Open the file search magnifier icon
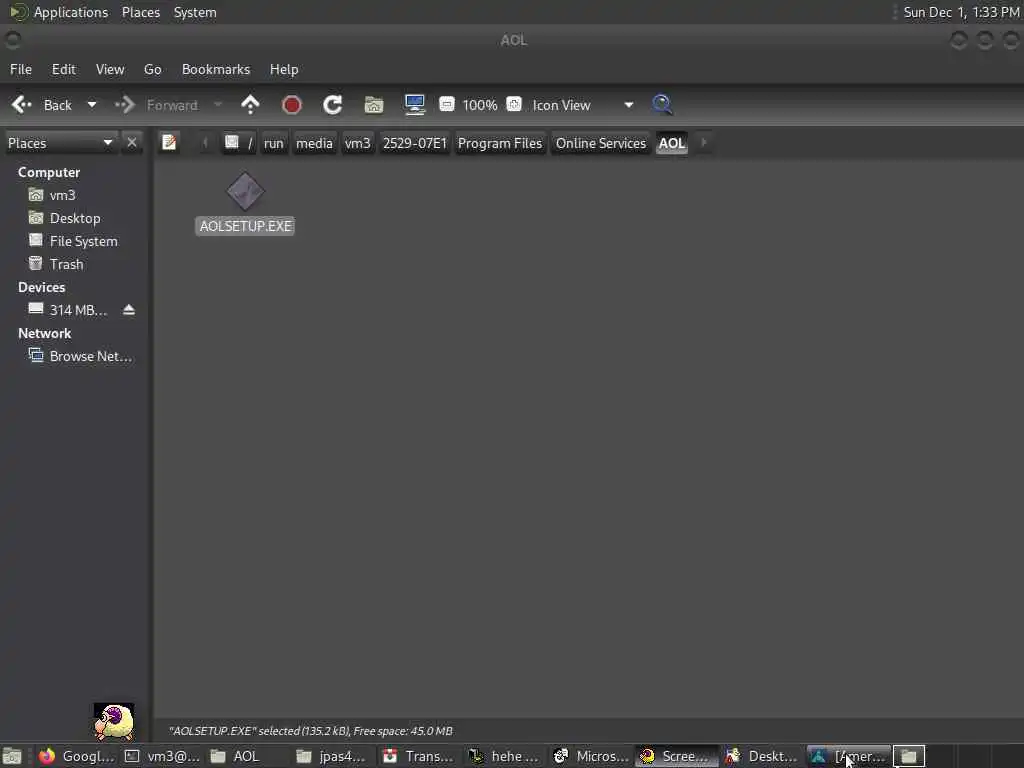This screenshot has width=1024, height=768. (662, 105)
